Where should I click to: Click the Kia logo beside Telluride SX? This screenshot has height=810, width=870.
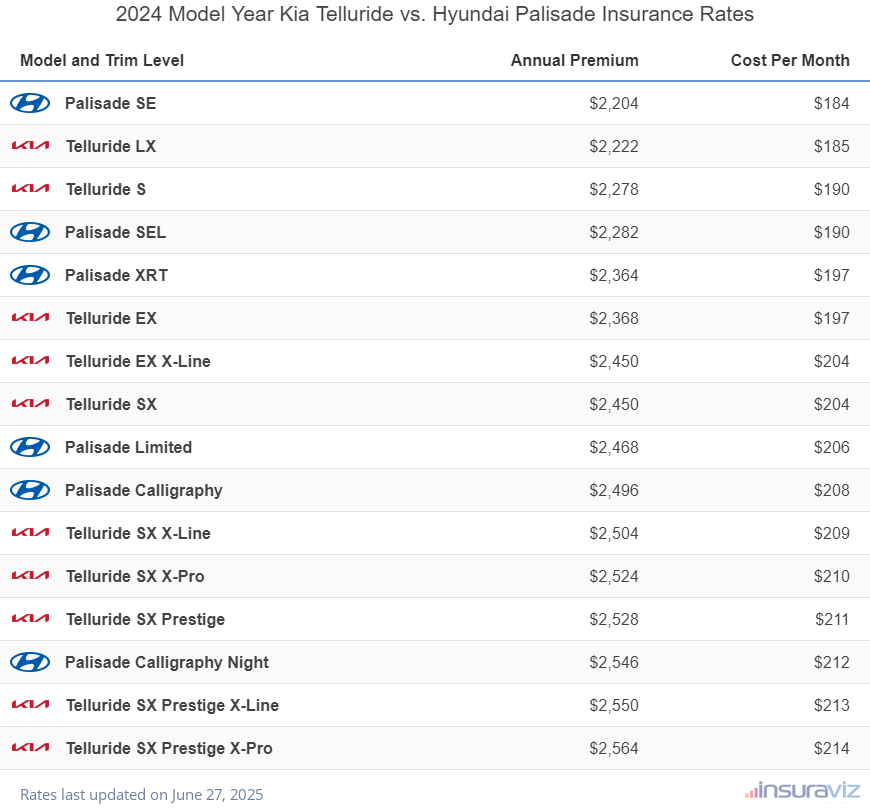point(31,404)
